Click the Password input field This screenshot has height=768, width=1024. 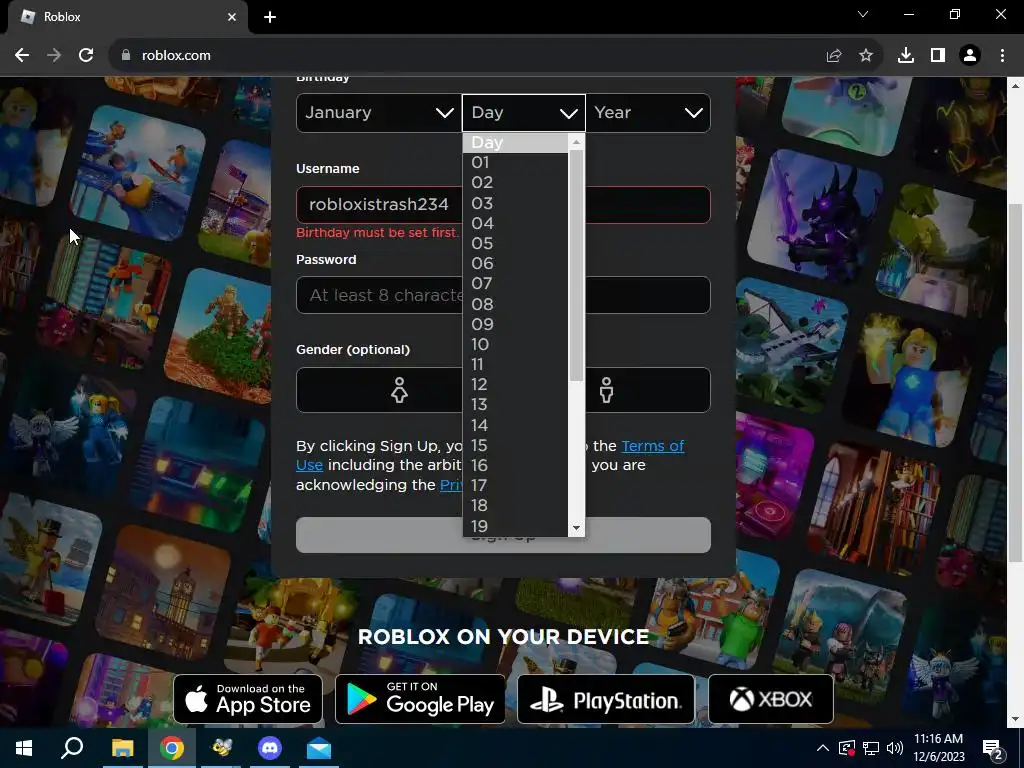[x=503, y=295]
